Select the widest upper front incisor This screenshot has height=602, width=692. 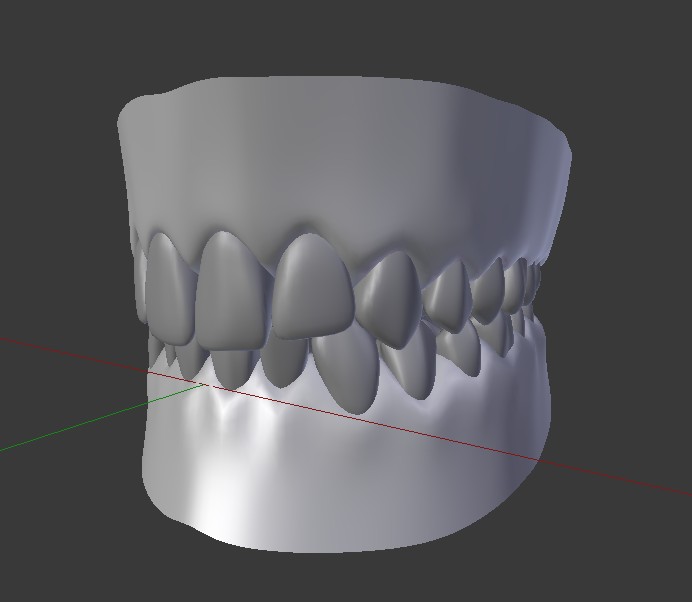coord(312,287)
